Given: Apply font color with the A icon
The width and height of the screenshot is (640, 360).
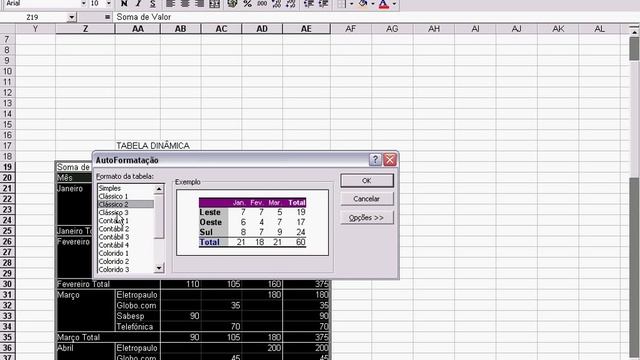Looking at the screenshot, I should click(384, 4).
